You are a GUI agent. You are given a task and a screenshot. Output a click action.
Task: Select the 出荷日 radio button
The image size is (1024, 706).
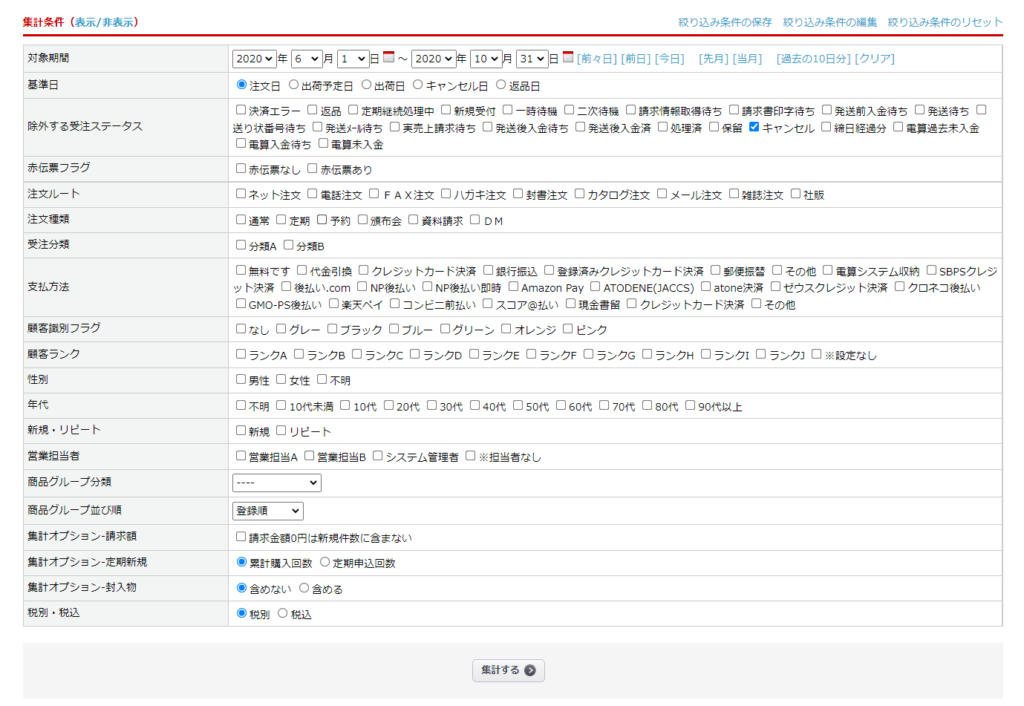(367, 86)
